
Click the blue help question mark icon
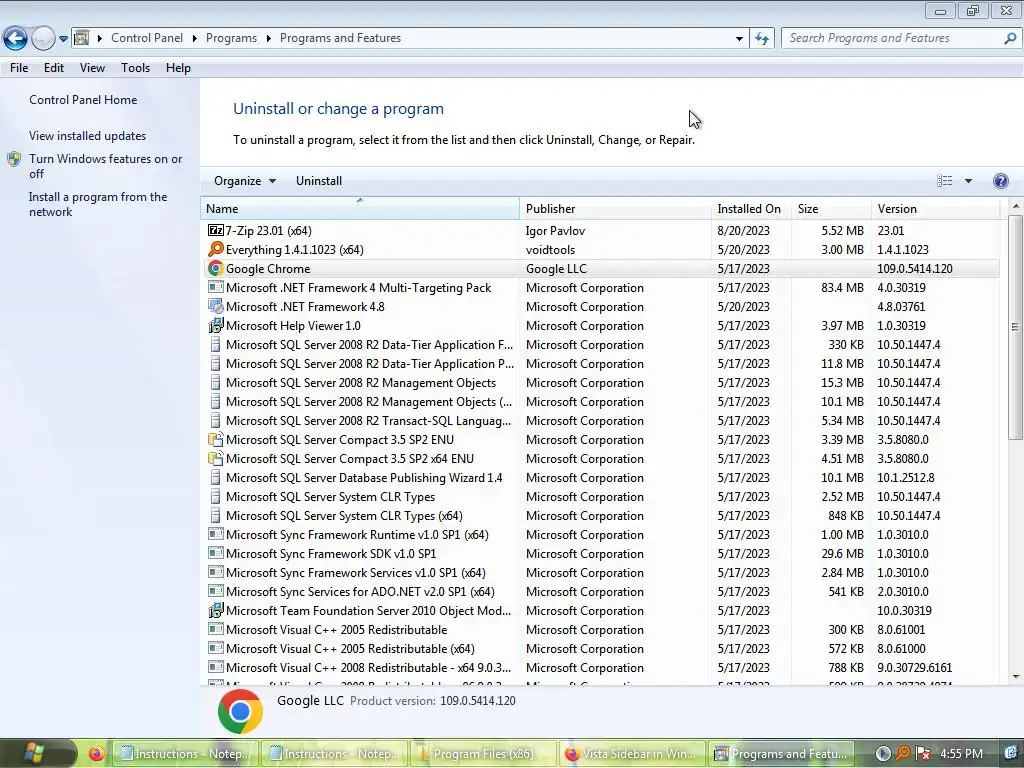pos(1000,181)
